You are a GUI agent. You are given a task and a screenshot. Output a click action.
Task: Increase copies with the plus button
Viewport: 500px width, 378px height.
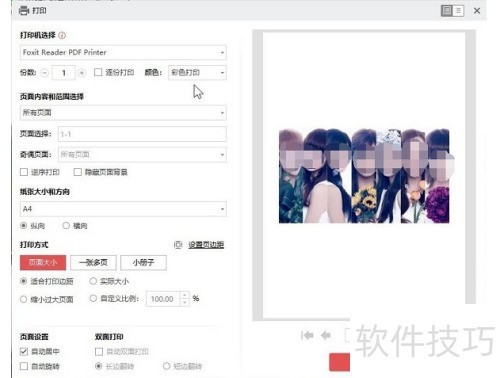click(81, 73)
